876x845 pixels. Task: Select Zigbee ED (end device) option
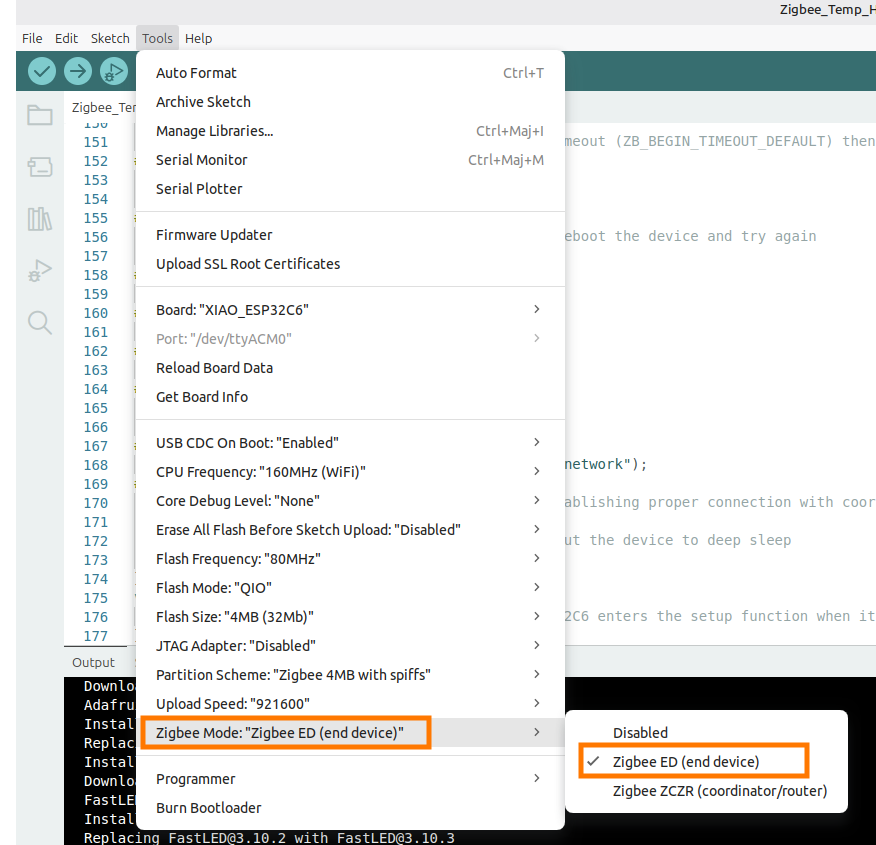click(x=686, y=762)
